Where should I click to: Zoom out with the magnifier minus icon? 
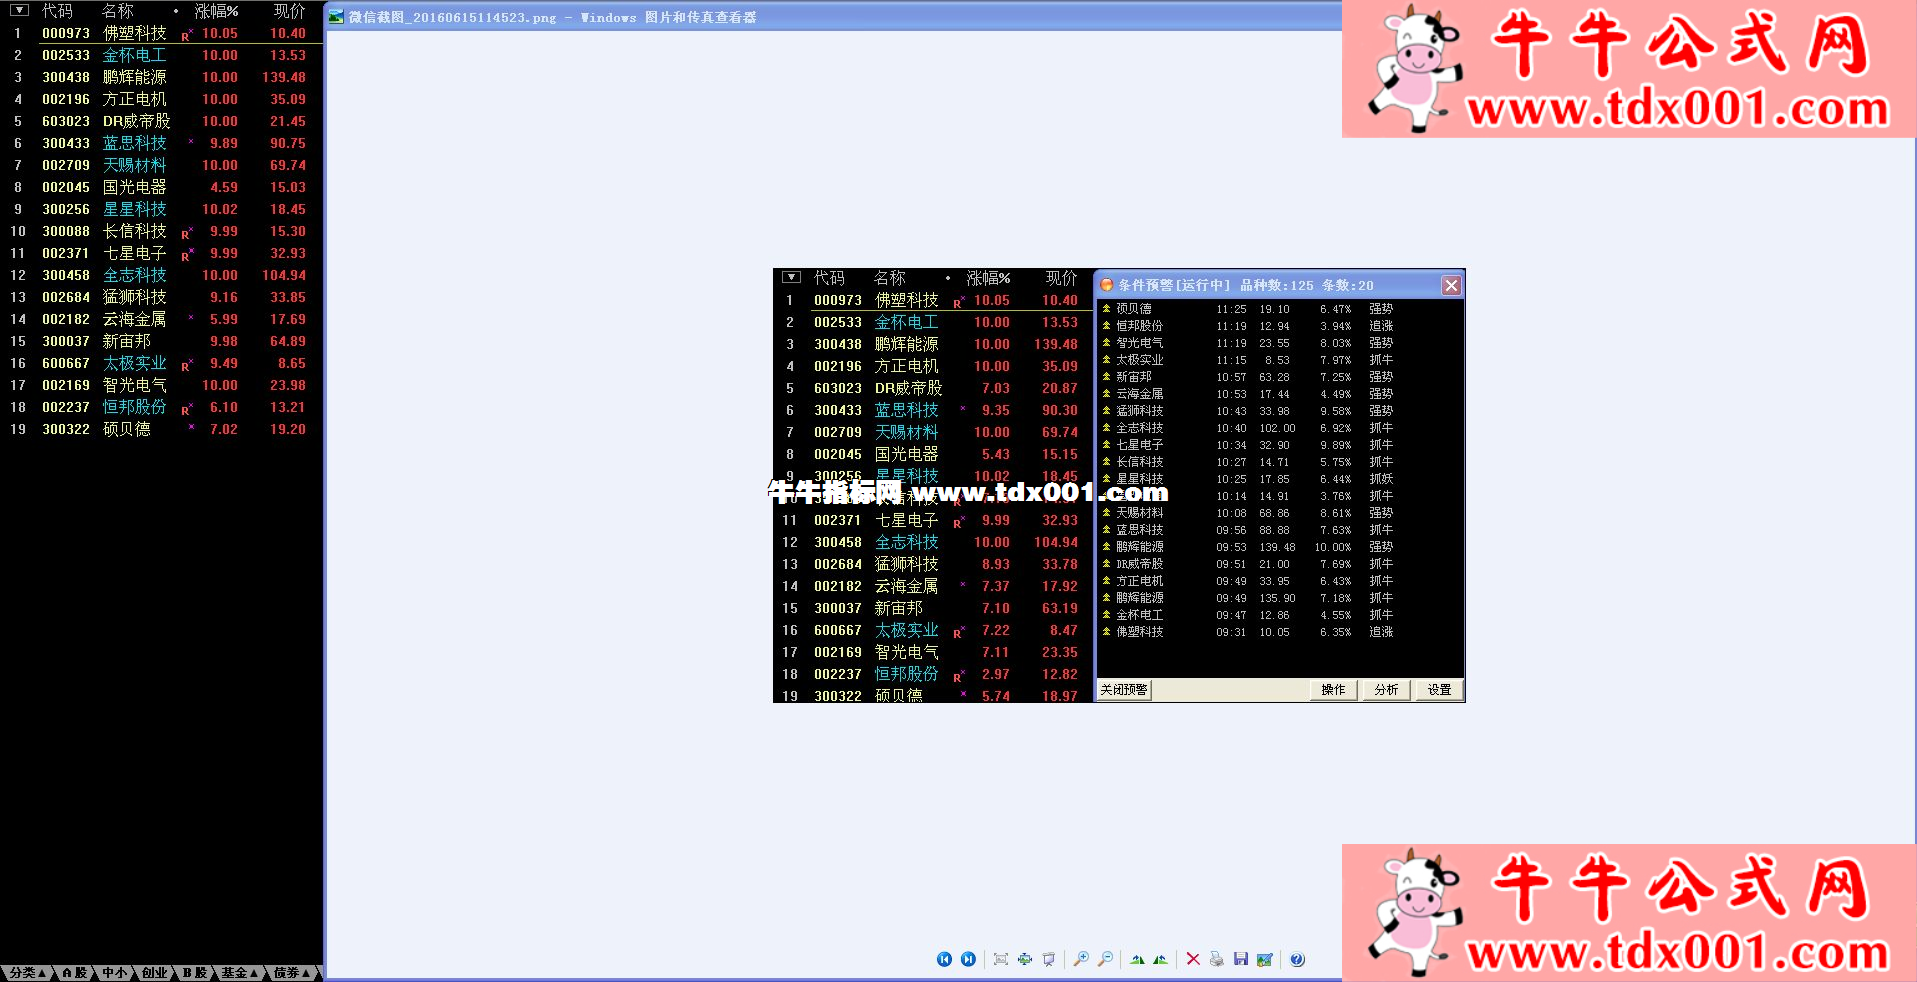pos(1105,959)
